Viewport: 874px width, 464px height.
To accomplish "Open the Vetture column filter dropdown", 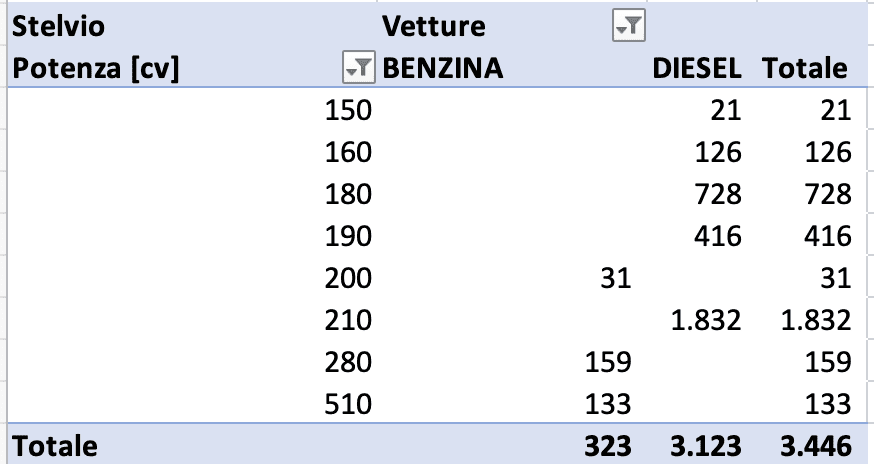I will click(629, 27).
